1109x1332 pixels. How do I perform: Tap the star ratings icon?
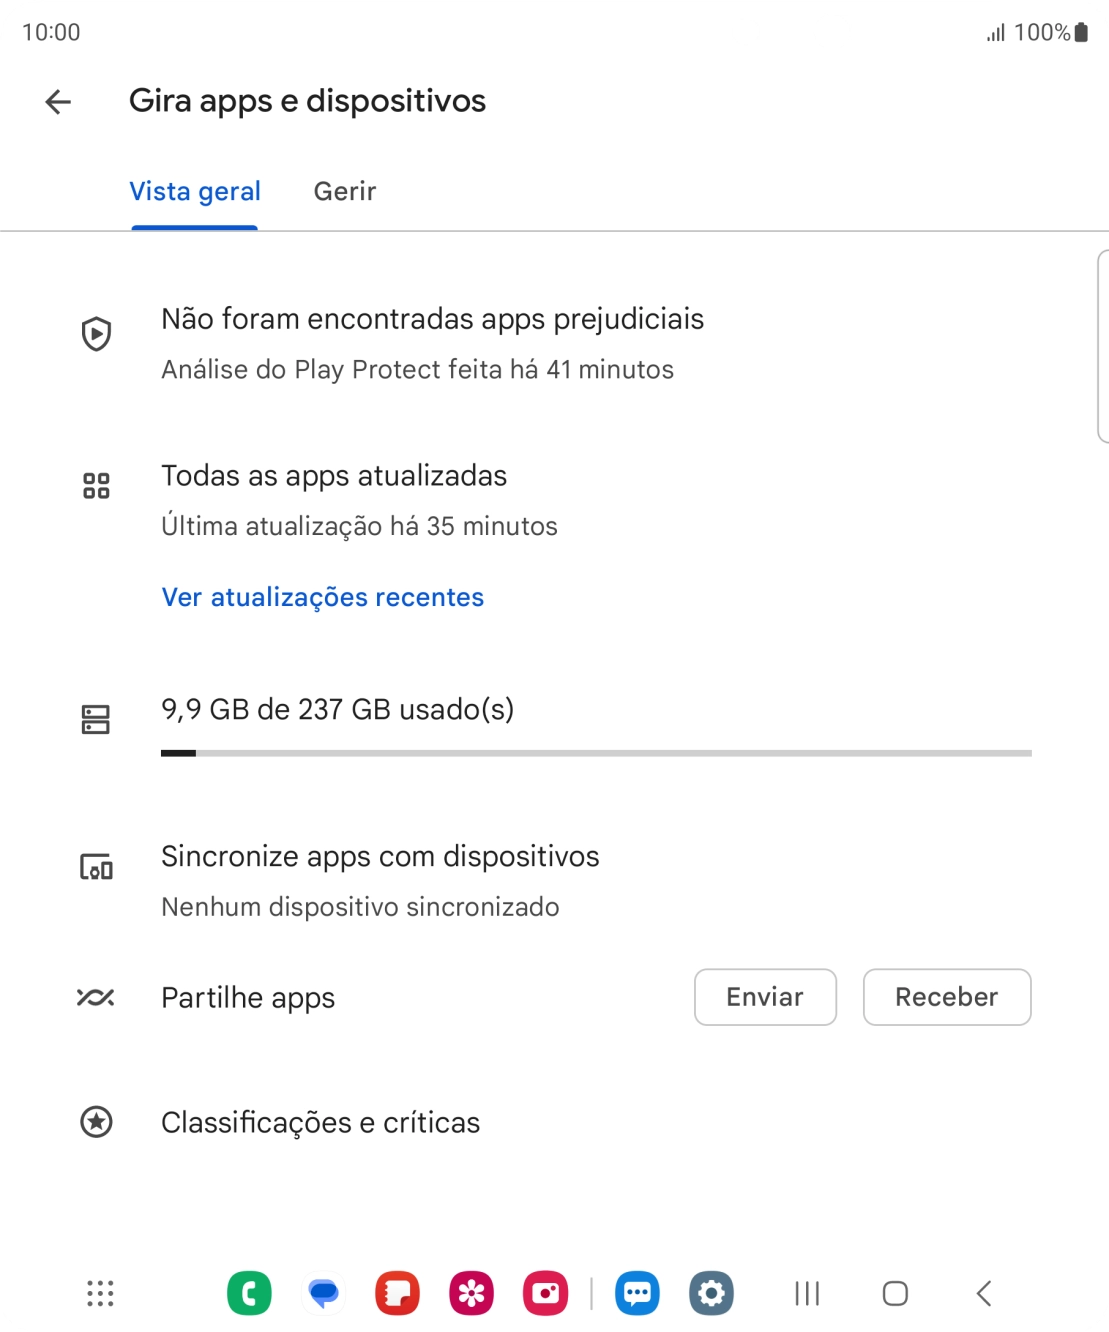(x=96, y=1122)
